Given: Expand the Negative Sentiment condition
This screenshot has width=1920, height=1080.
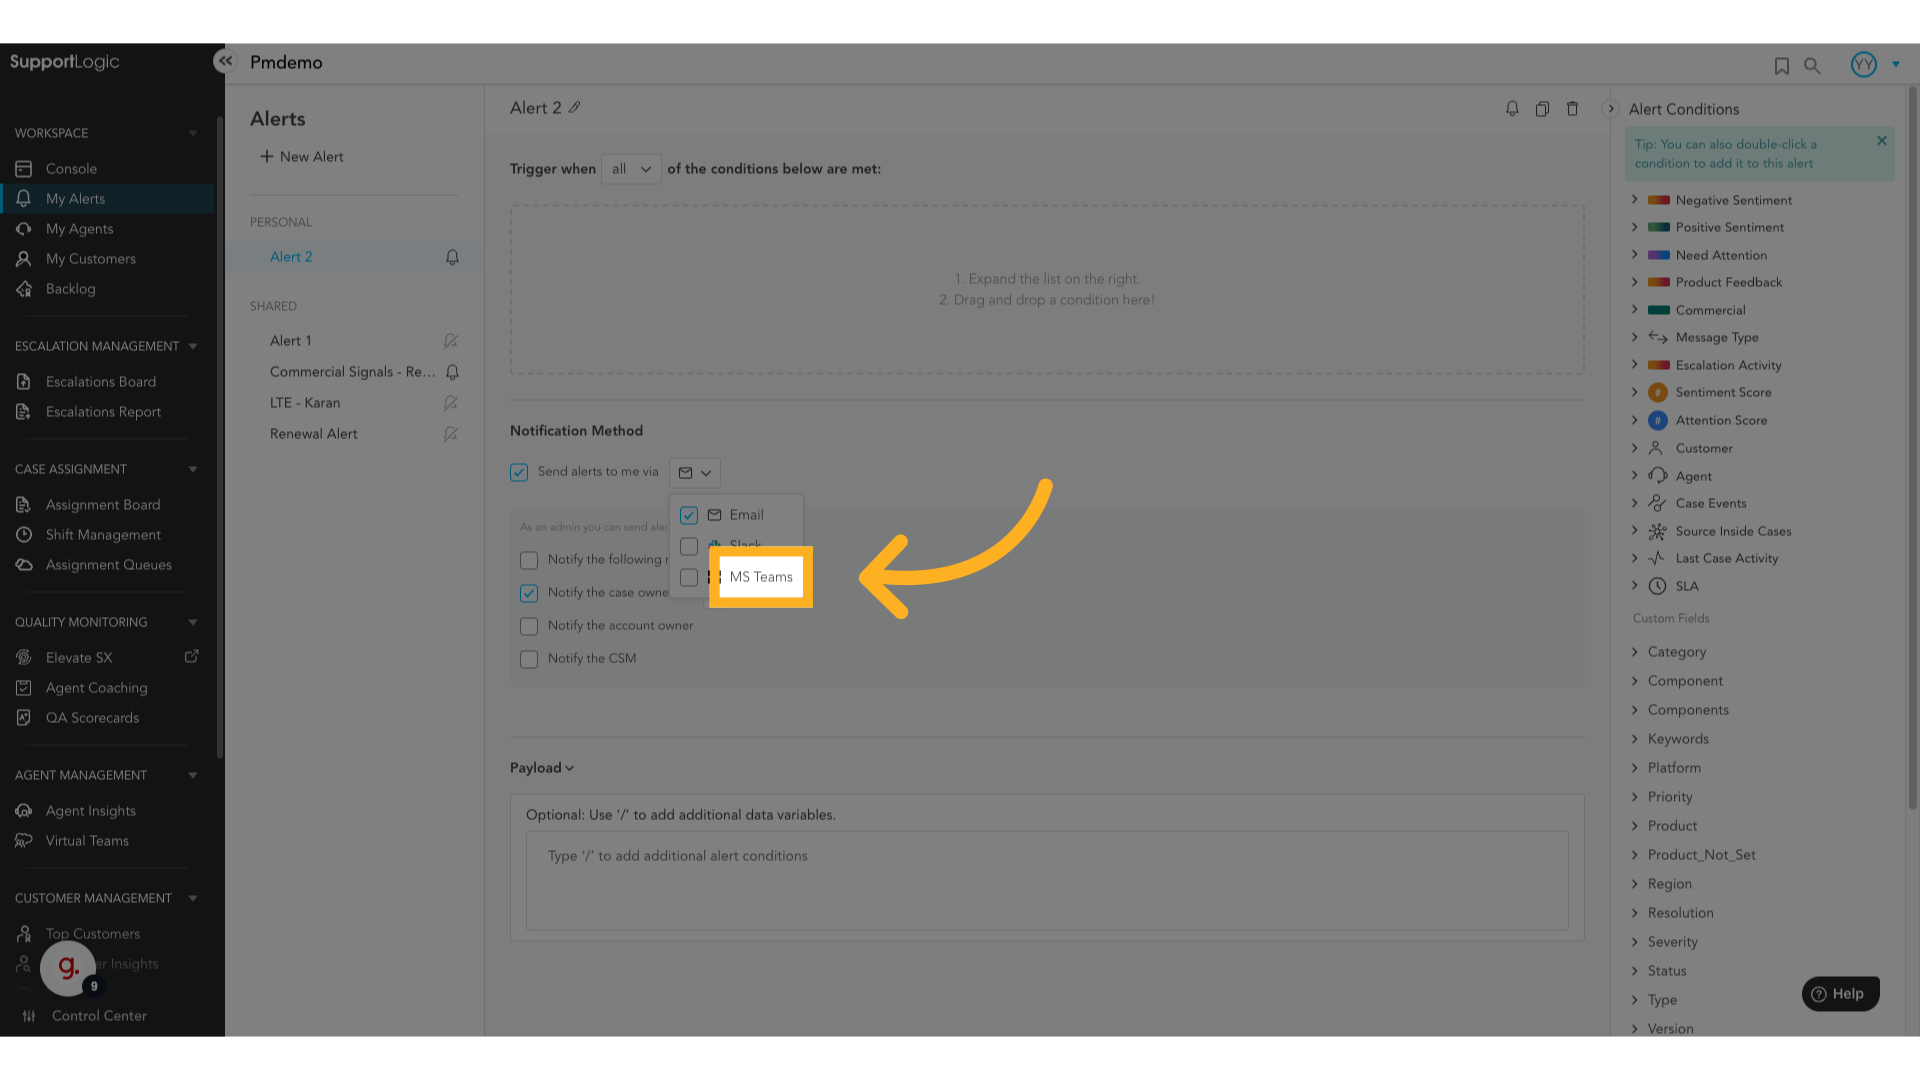Looking at the screenshot, I should [1635, 200].
